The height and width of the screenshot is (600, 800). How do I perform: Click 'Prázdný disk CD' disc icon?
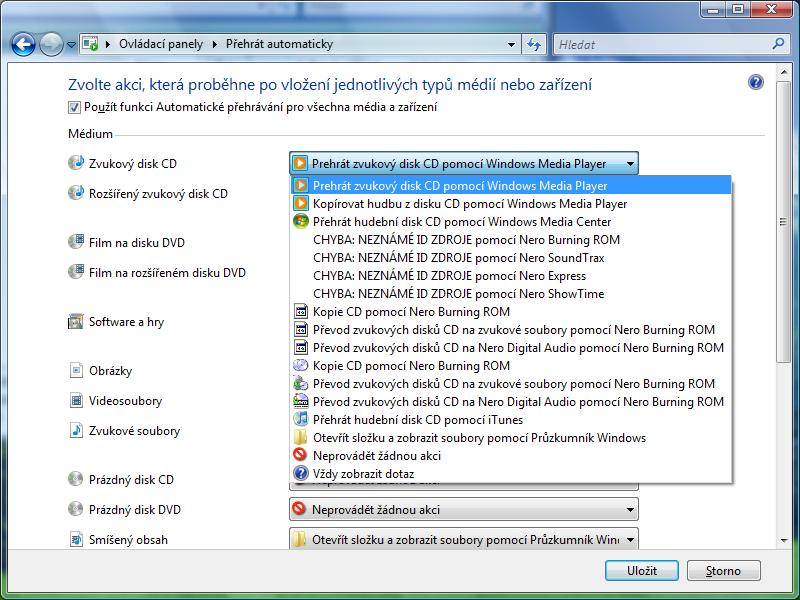76,479
